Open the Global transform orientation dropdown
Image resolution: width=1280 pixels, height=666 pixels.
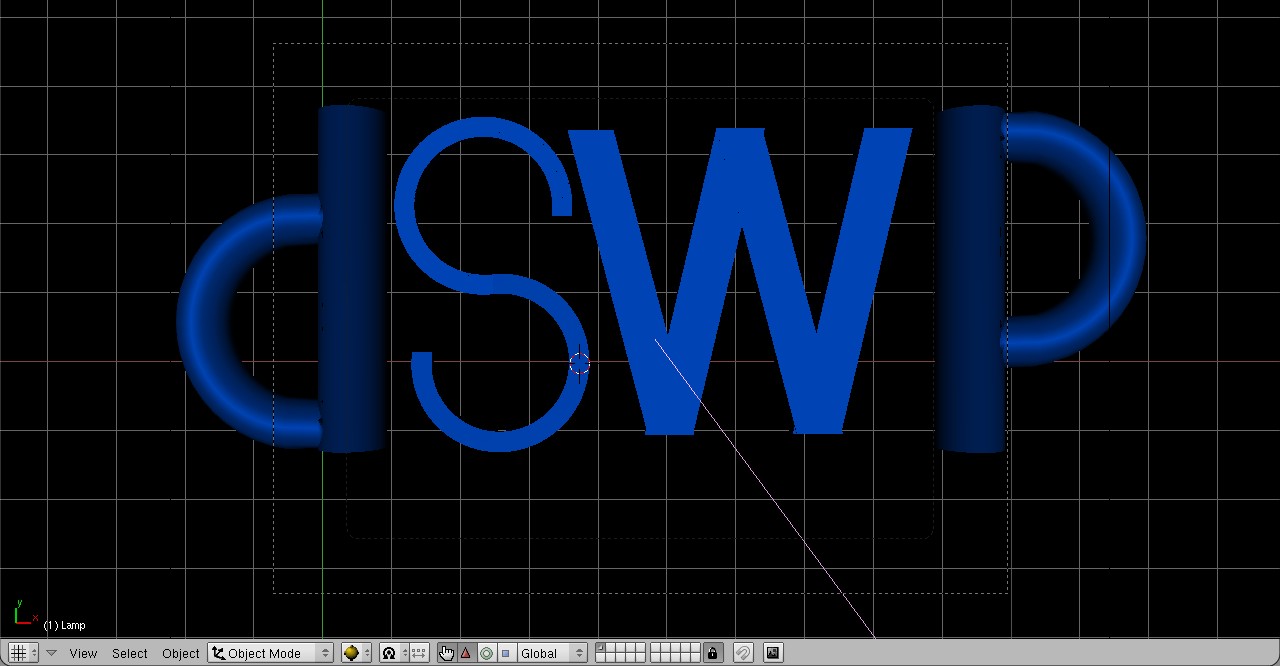552,653
